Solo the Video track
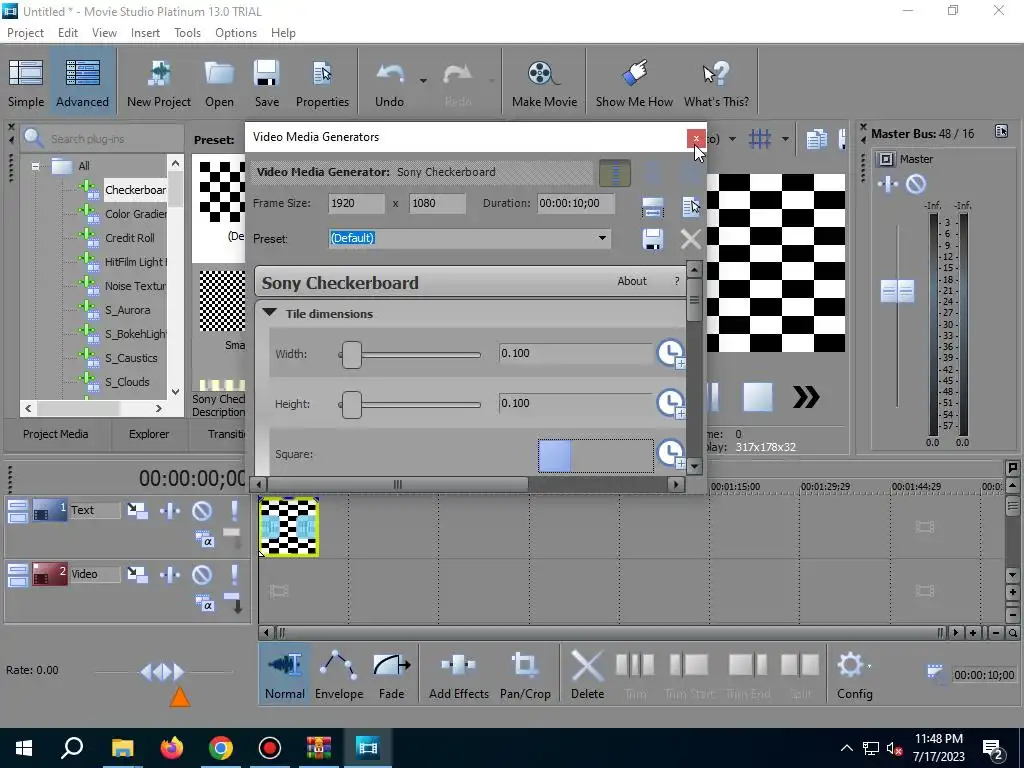This screenshot has height=768, width=1024. pyautogui.click(x=234, y=574)
